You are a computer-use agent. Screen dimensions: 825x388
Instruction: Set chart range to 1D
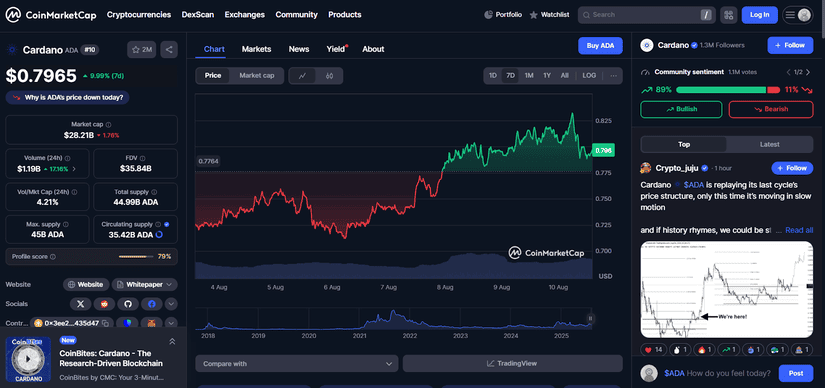(493, 75)
